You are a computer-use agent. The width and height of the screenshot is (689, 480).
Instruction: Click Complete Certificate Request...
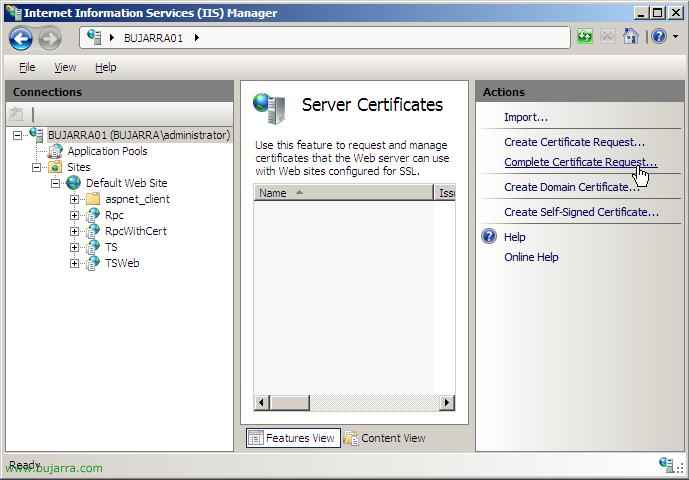580,162
